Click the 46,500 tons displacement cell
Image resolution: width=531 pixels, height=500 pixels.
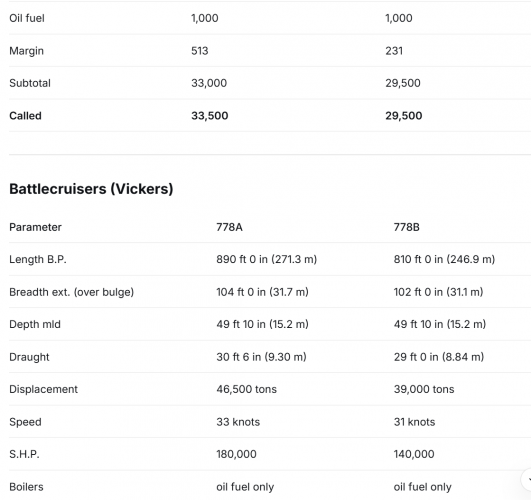coord(247,389)
